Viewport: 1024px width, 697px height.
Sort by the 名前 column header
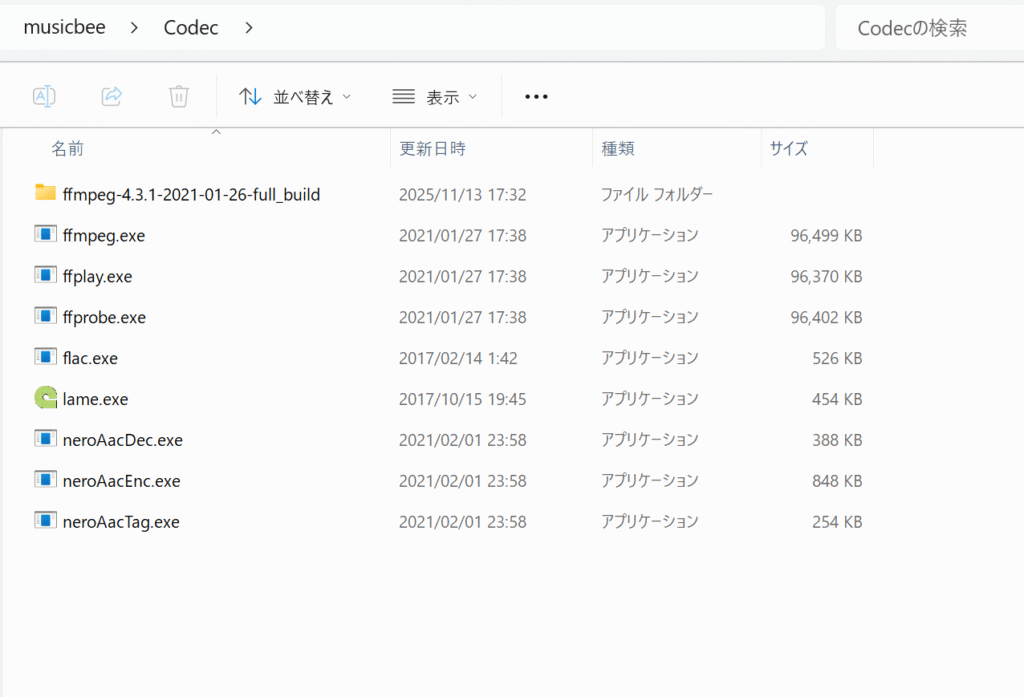tap(68, 149)
